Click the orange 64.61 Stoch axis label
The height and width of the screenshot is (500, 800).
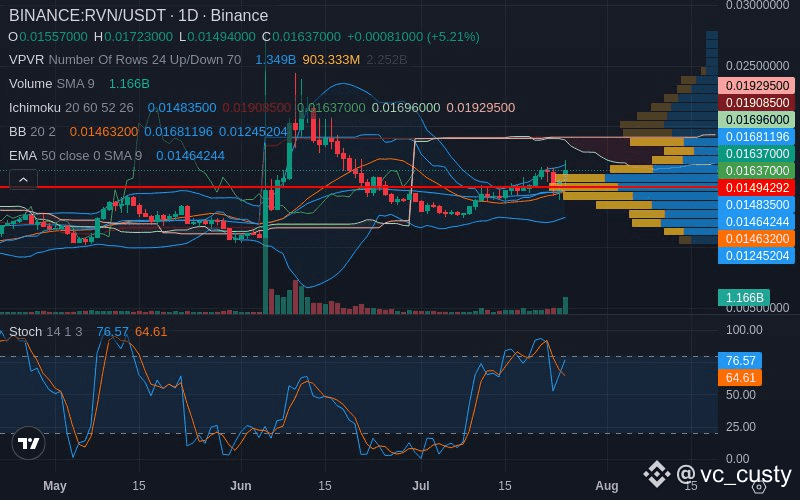tap(740, 378)
